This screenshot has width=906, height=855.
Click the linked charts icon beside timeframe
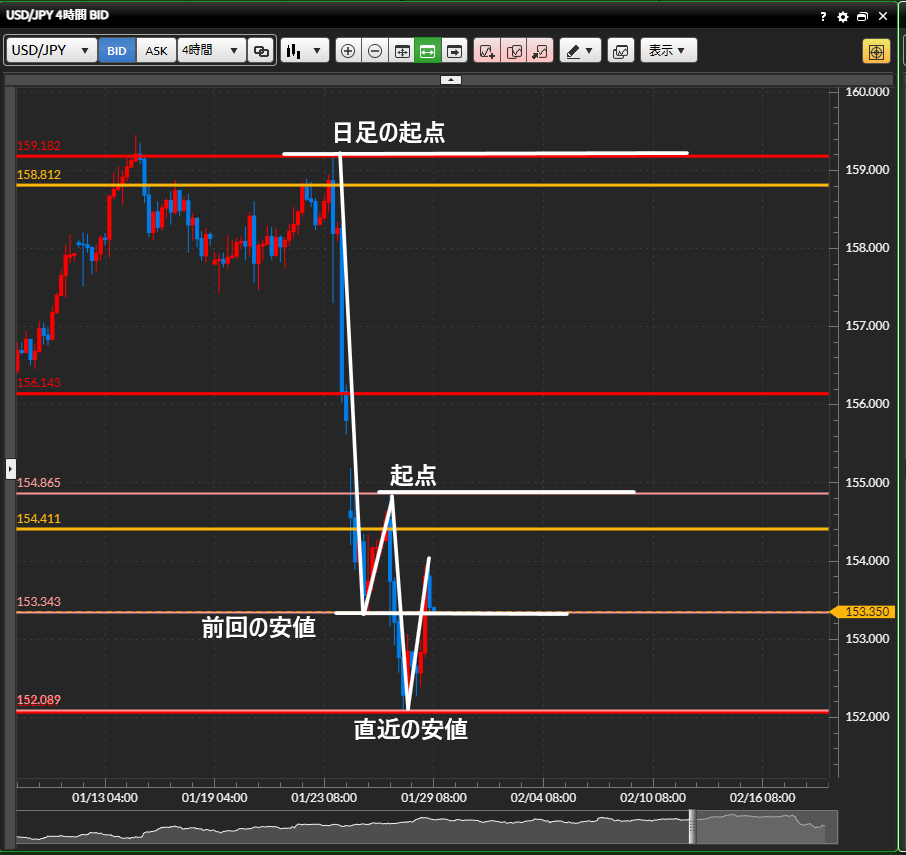click(x=261, y=51)
